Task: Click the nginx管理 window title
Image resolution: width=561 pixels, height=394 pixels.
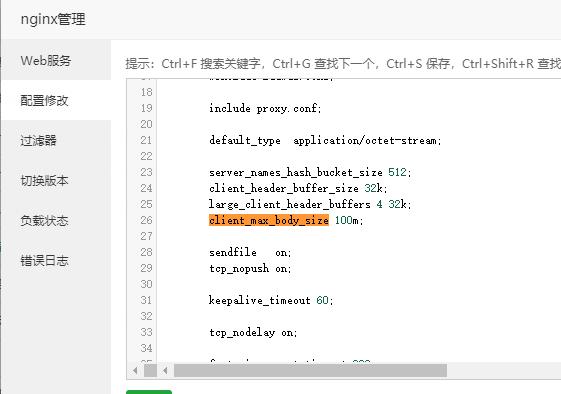Action: click(53, 19)
